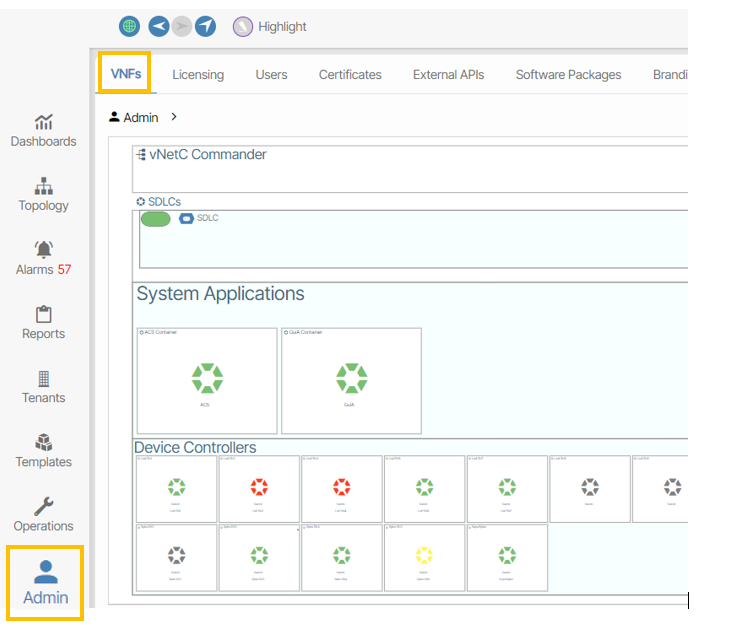Select the GUA container application icon
Screen dimensions: 731x626
click(351, 379)
